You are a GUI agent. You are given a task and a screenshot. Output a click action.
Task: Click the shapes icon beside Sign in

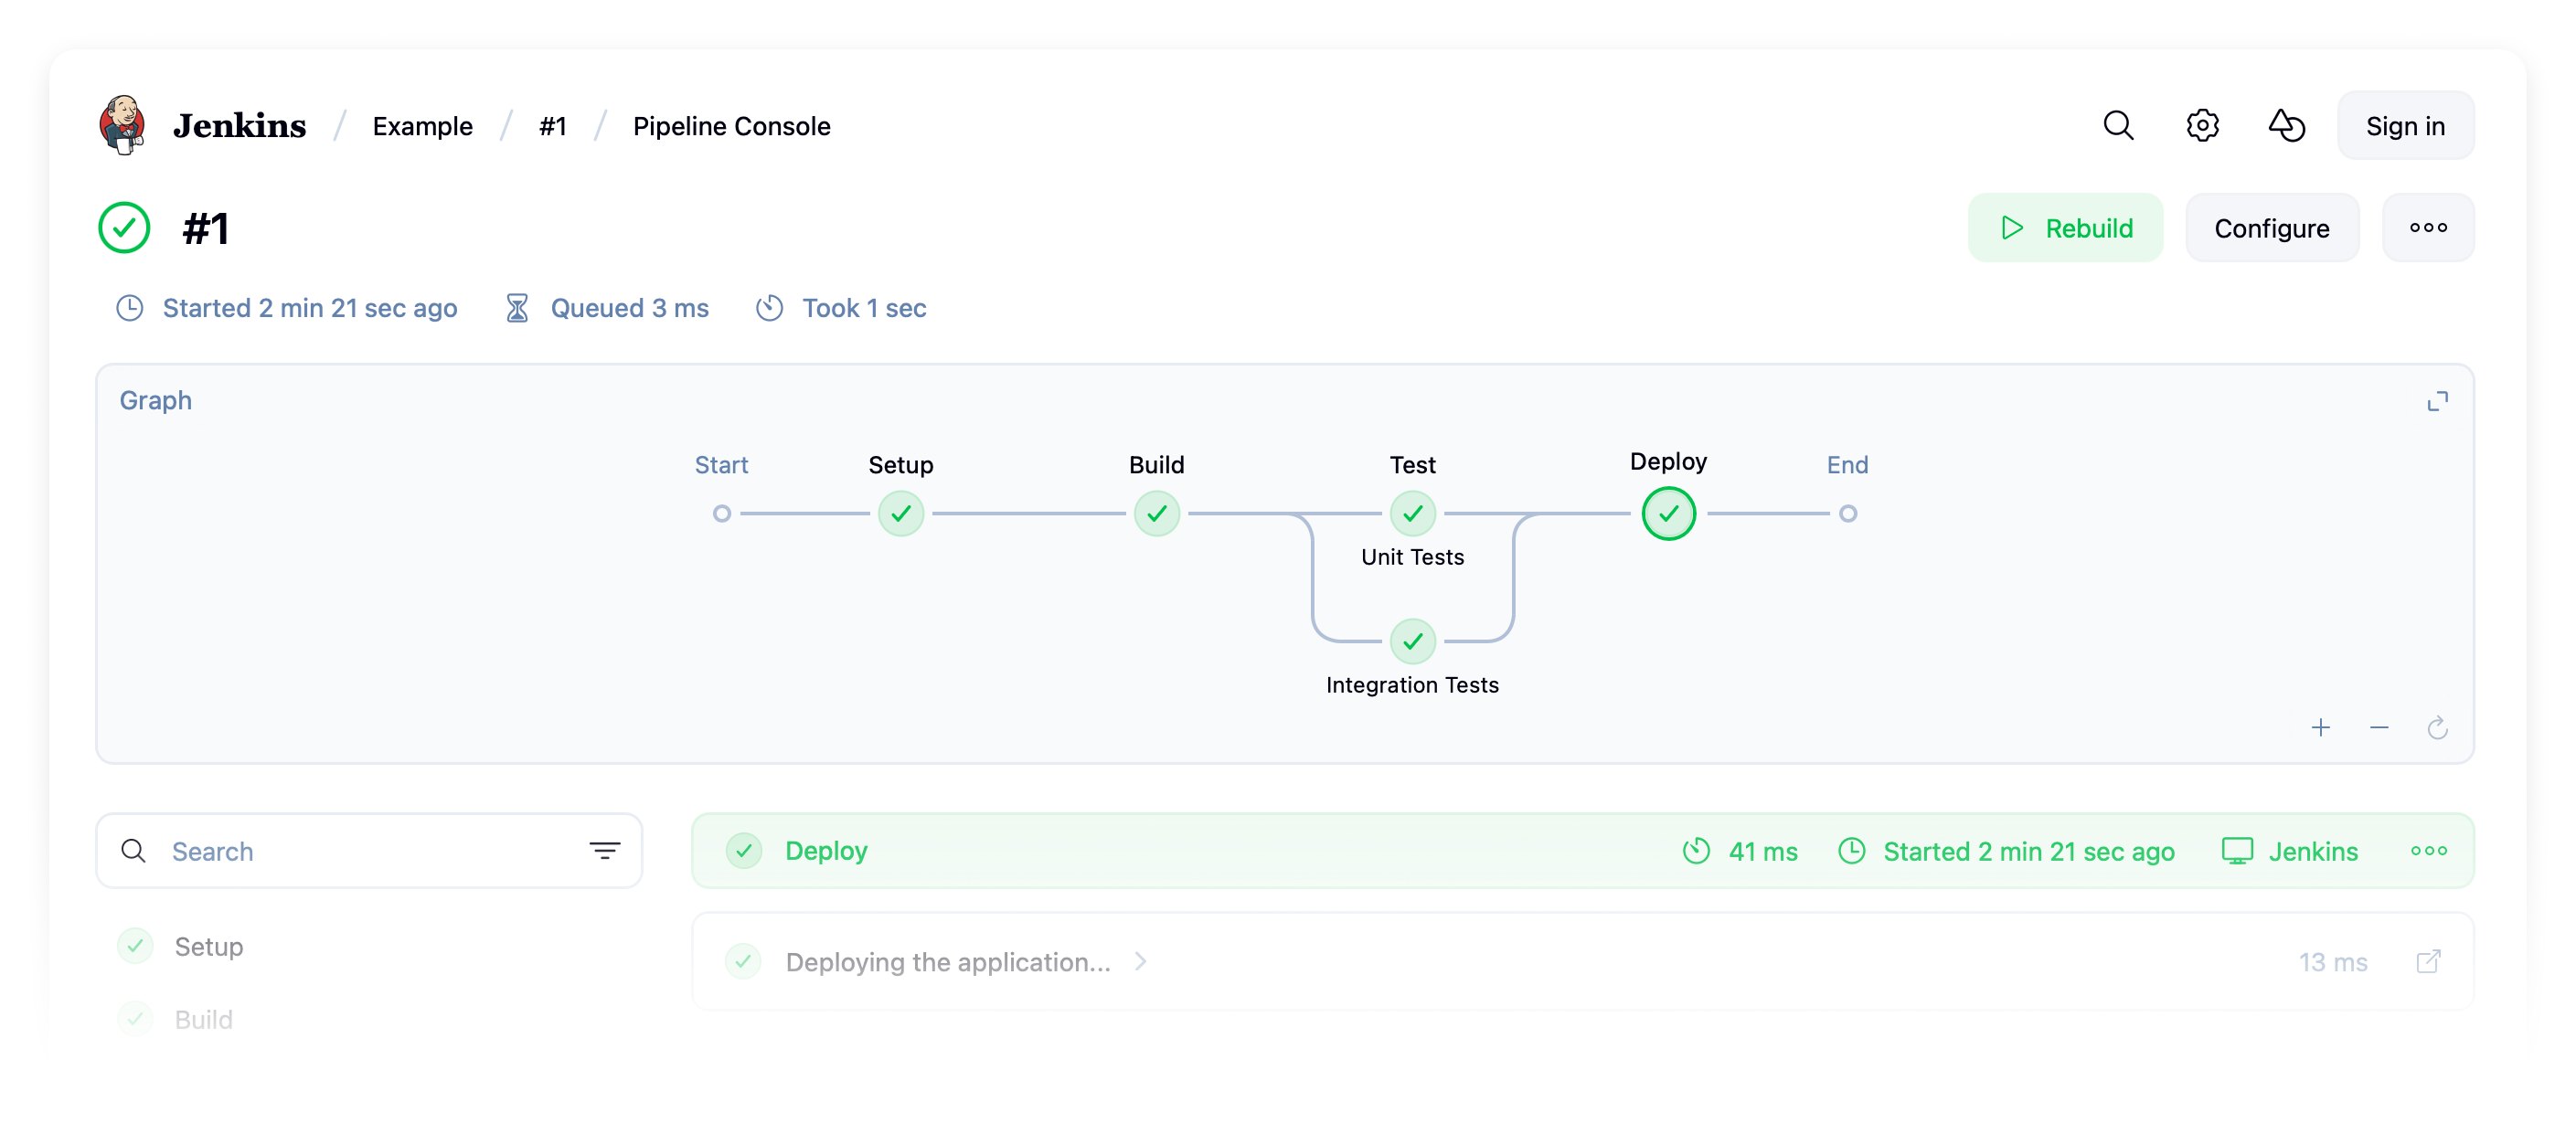pos(2285,126)
